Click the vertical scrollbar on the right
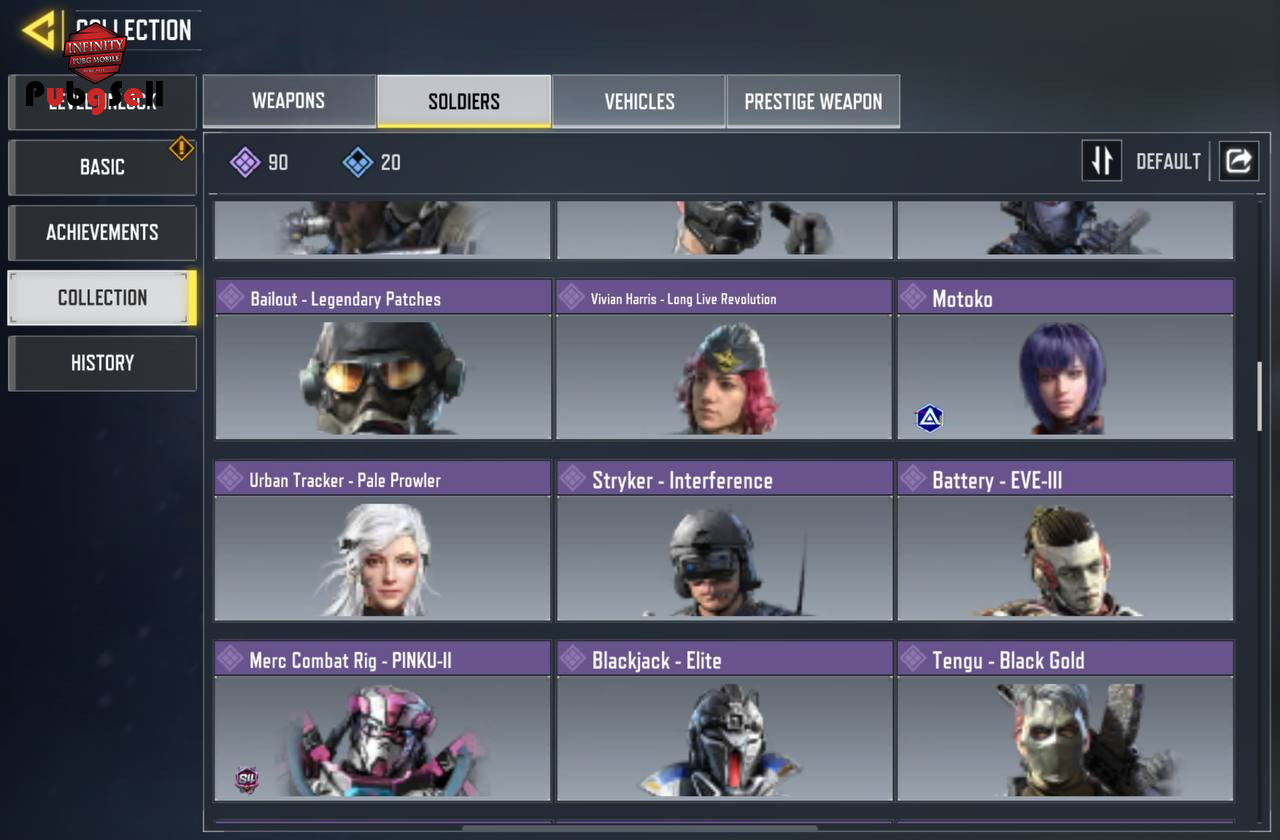The width and height of the screenshot is (1280, 840). pos(1259,396)
